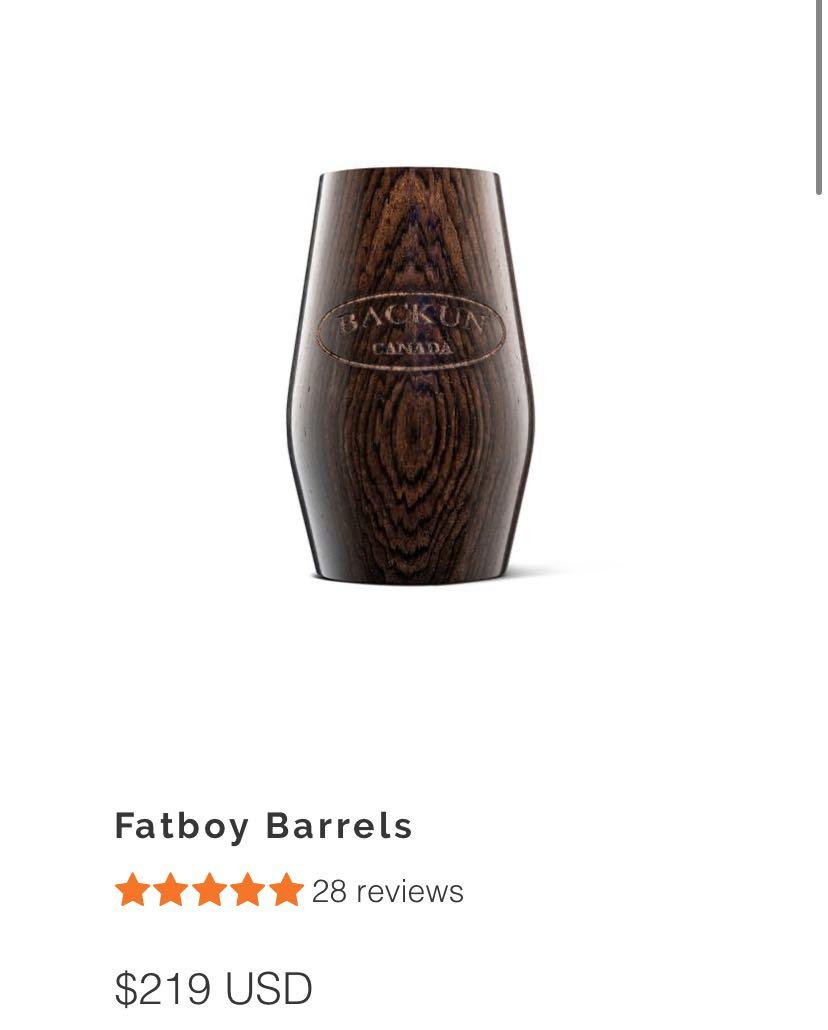Select the fifth orange rating star
Viewport: 828px width, 1030px height.
(x=287, y=890)
